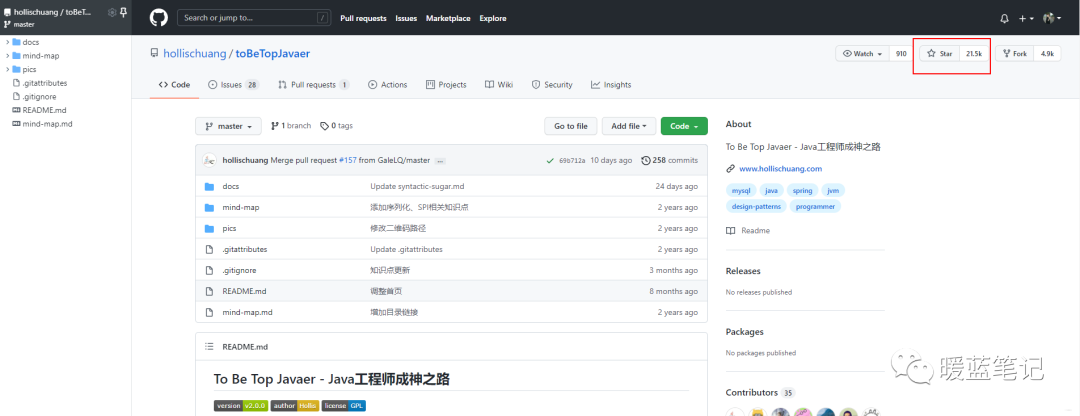Image resolution: width=1080 pixels, height=416 pixels.
Task: Open the Add file dropdown
Action: (629, 126)
